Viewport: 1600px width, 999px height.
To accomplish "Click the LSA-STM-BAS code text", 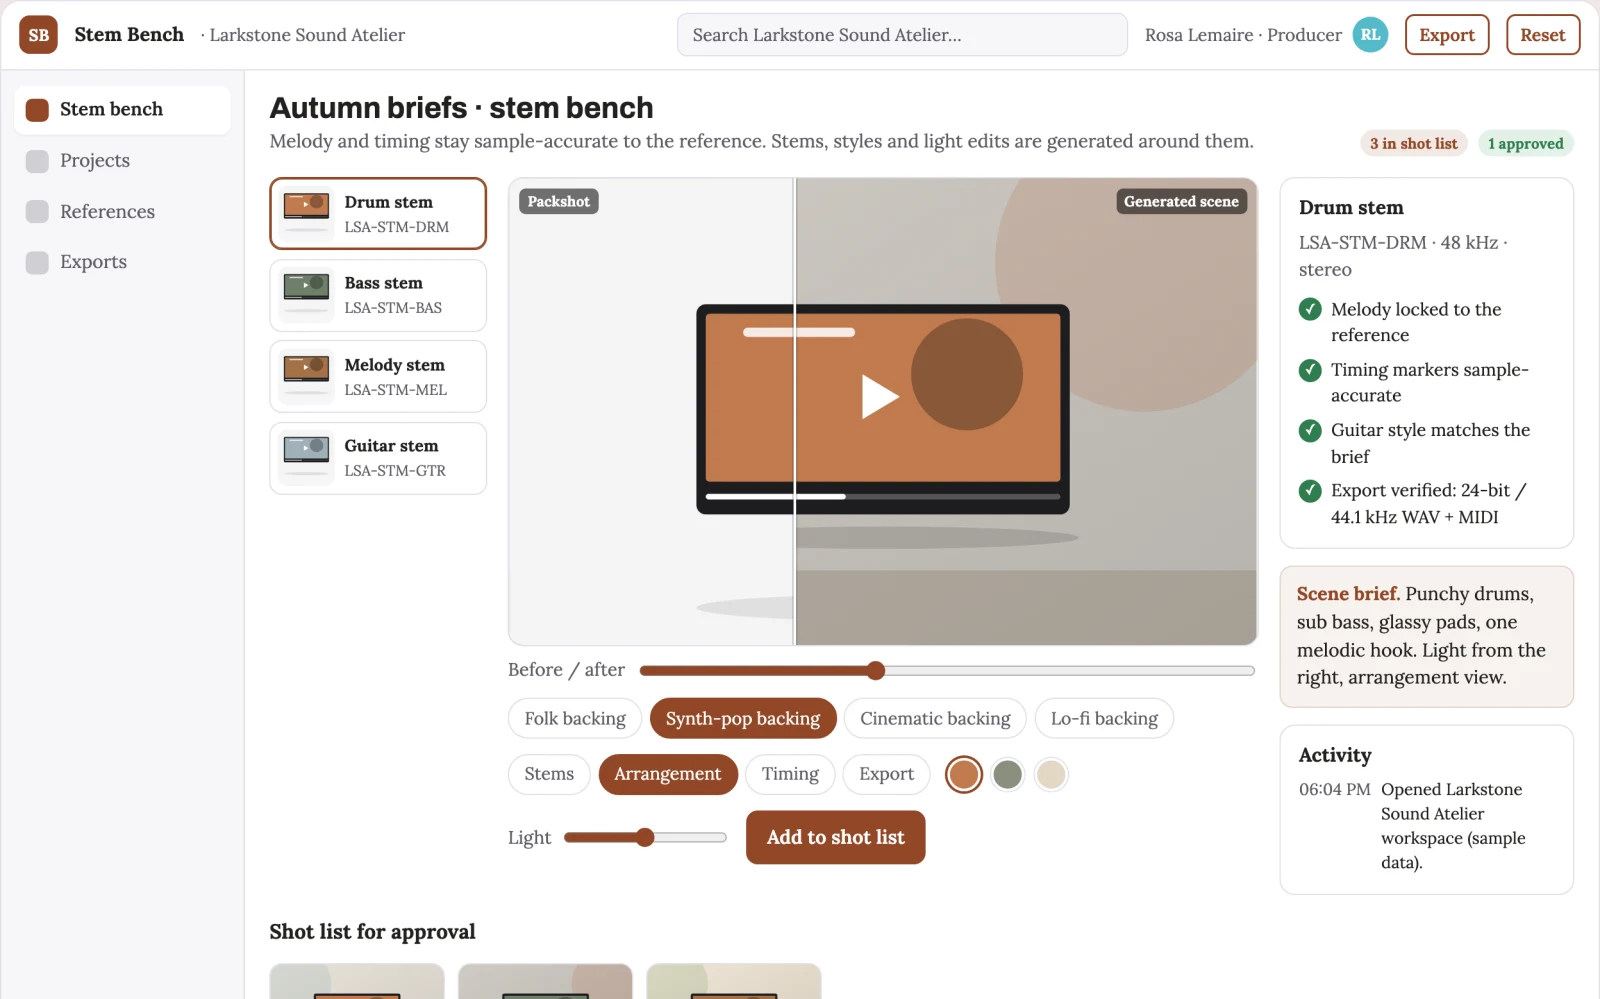I will coord(393,308).
